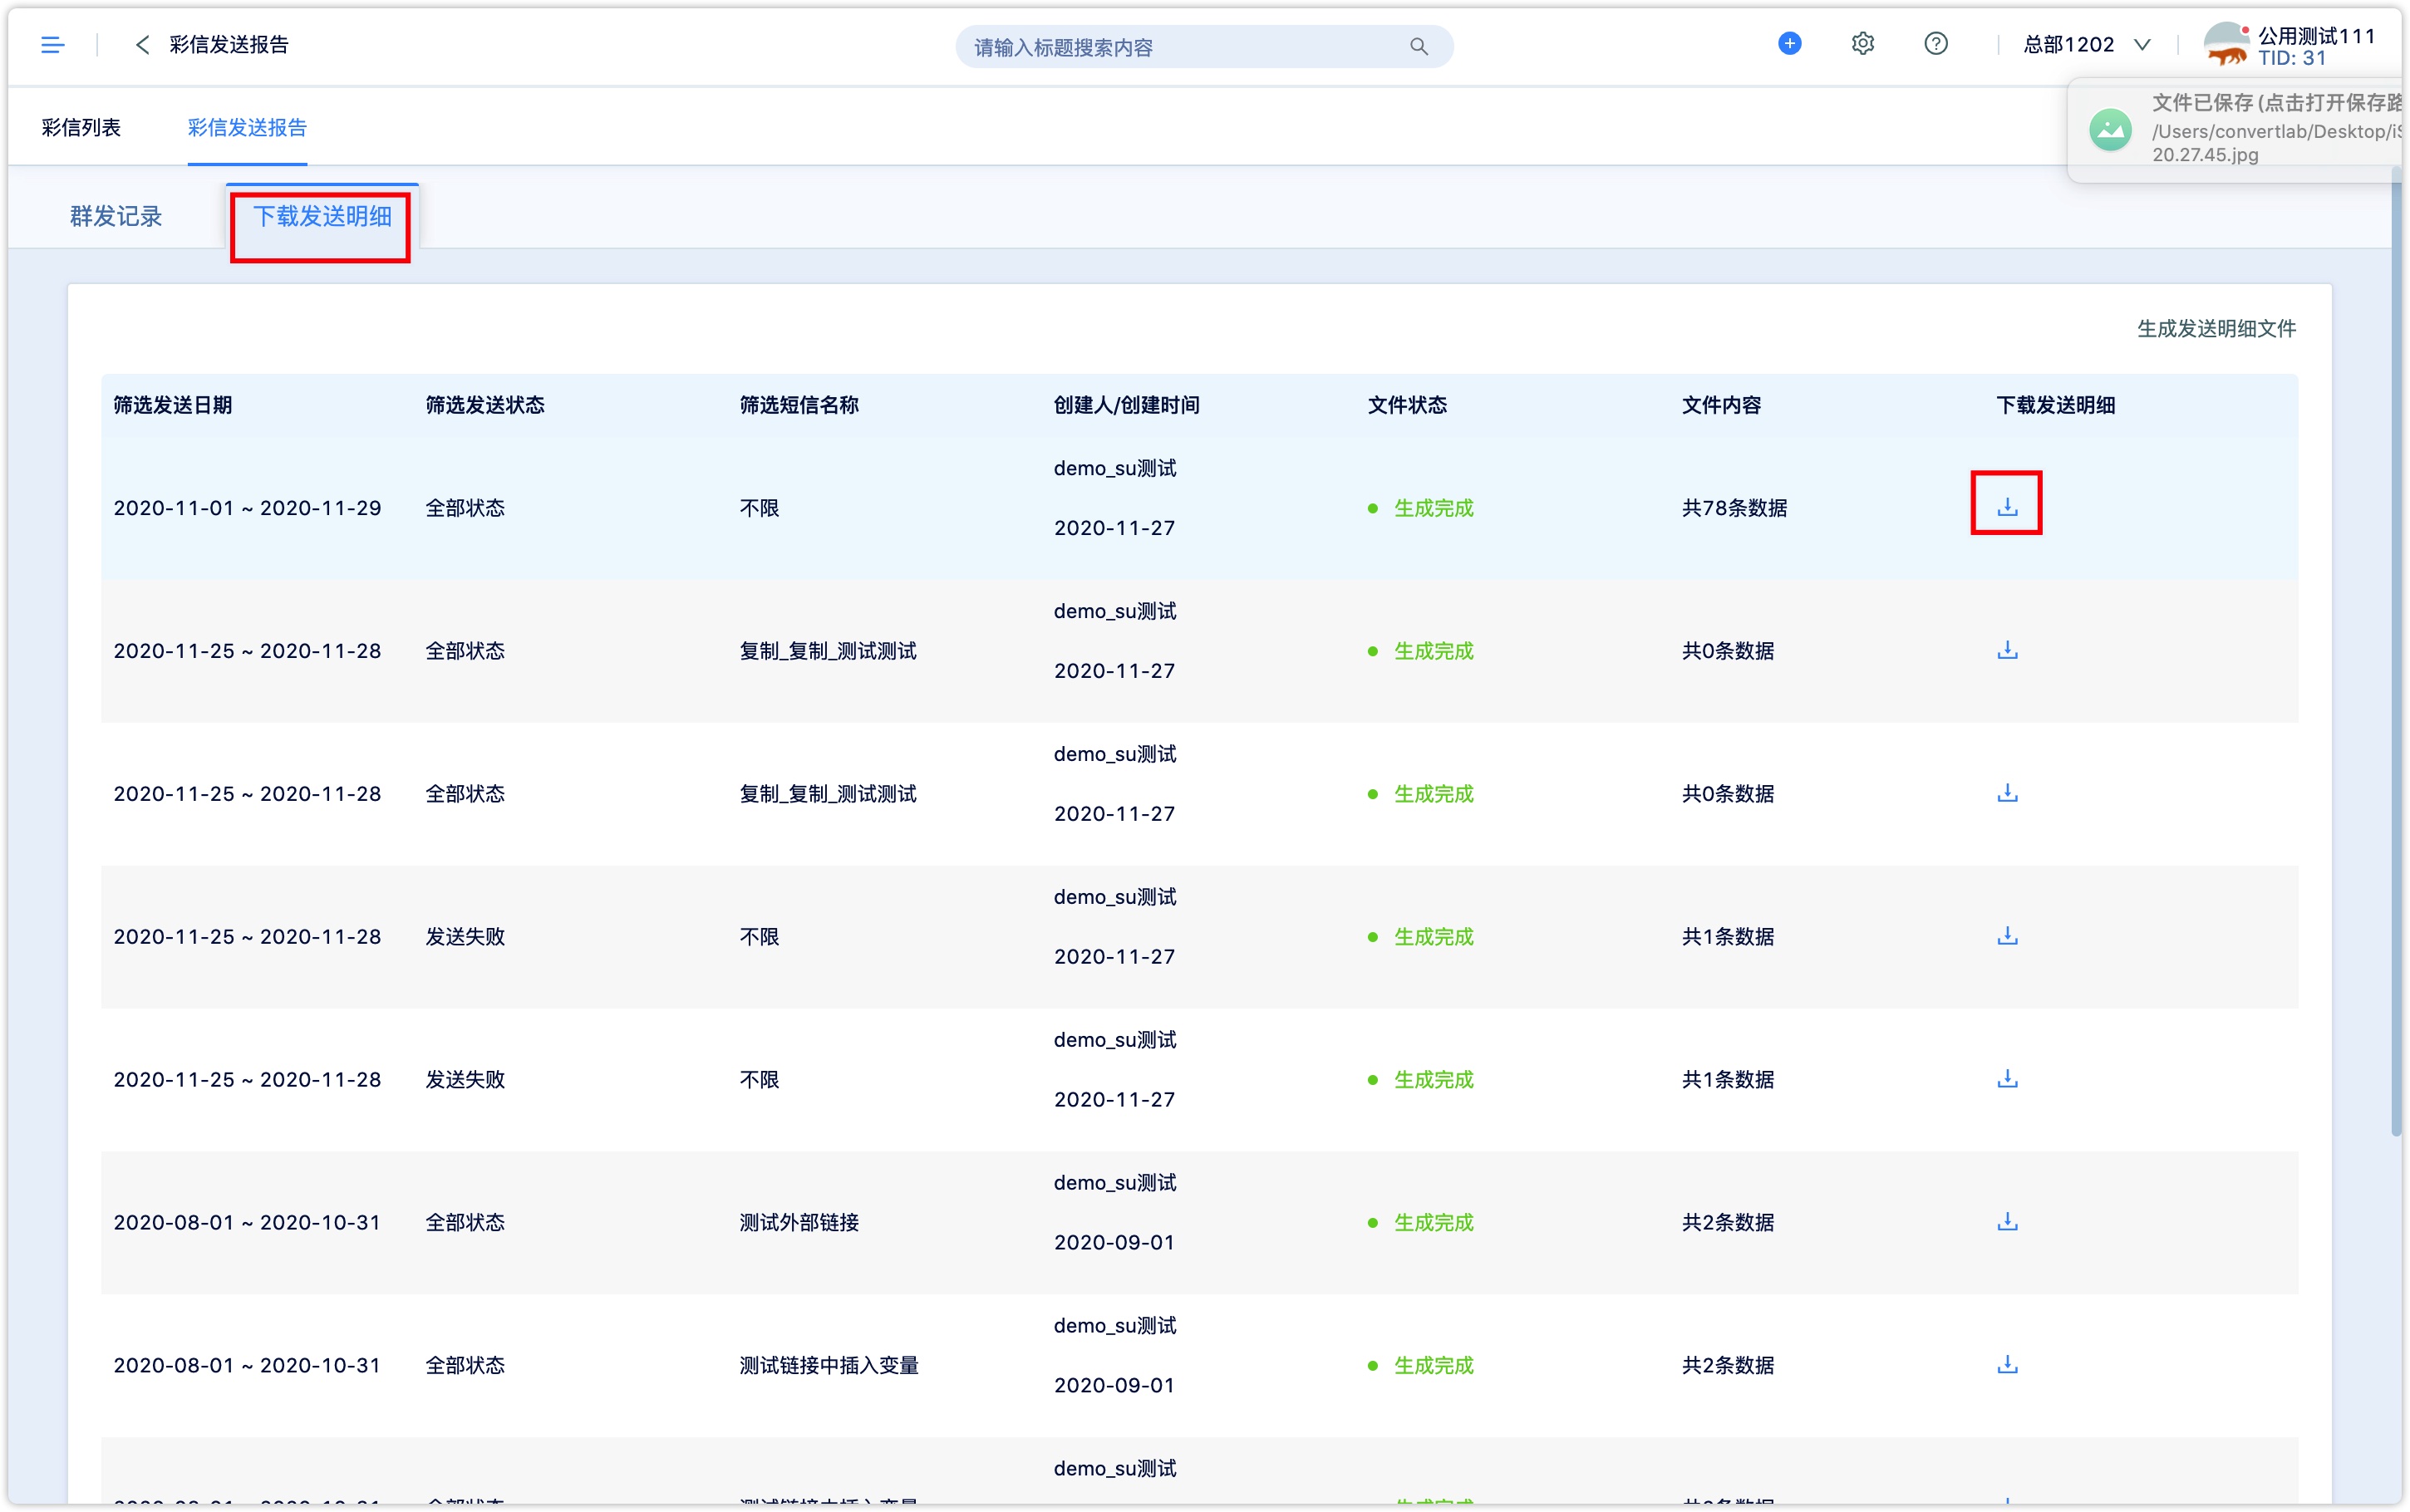The image size is (2410, 1512).
Task: Go back using the arrow beside 彩信发送报告
Action: 142,45
